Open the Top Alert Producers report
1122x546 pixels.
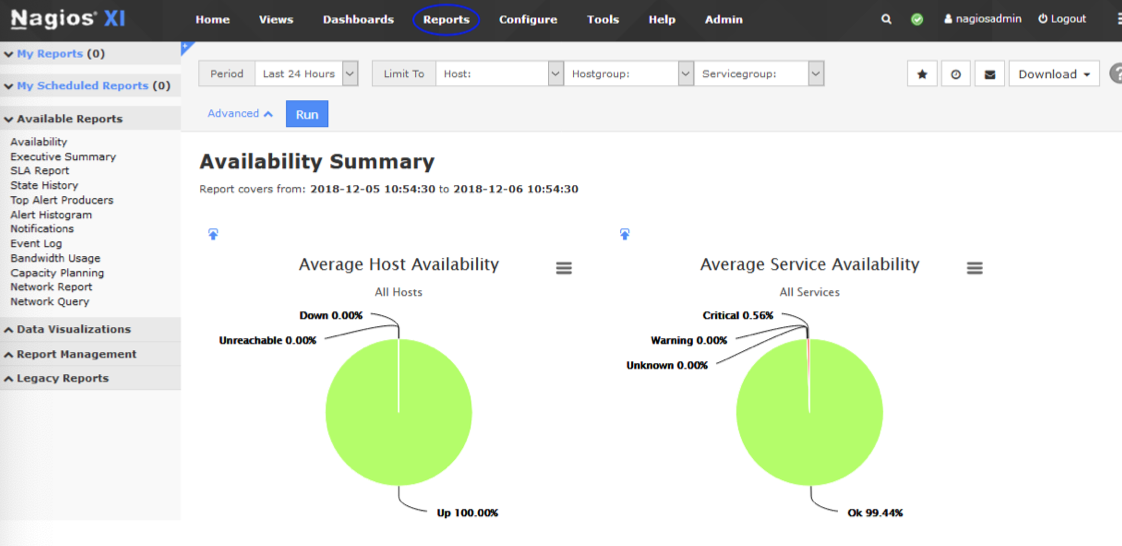[x=62, y=200]
